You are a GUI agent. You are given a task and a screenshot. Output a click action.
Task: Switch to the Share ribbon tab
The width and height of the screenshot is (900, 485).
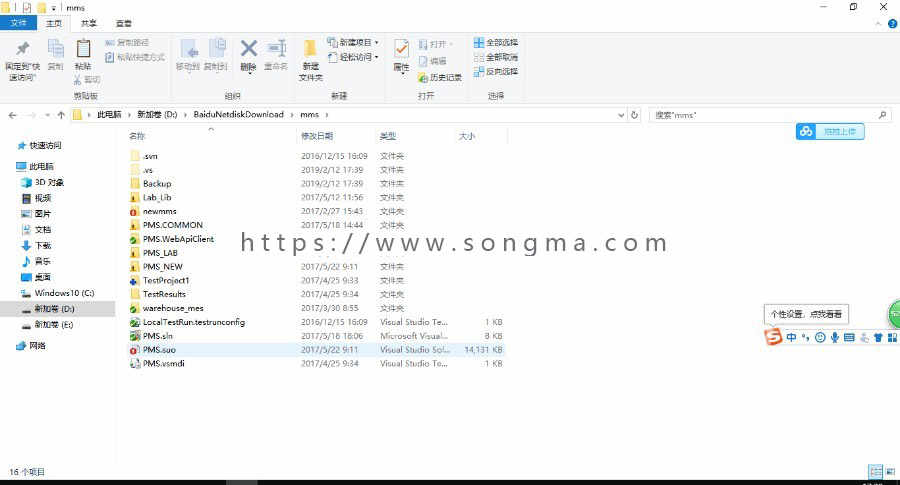[88, 24]
